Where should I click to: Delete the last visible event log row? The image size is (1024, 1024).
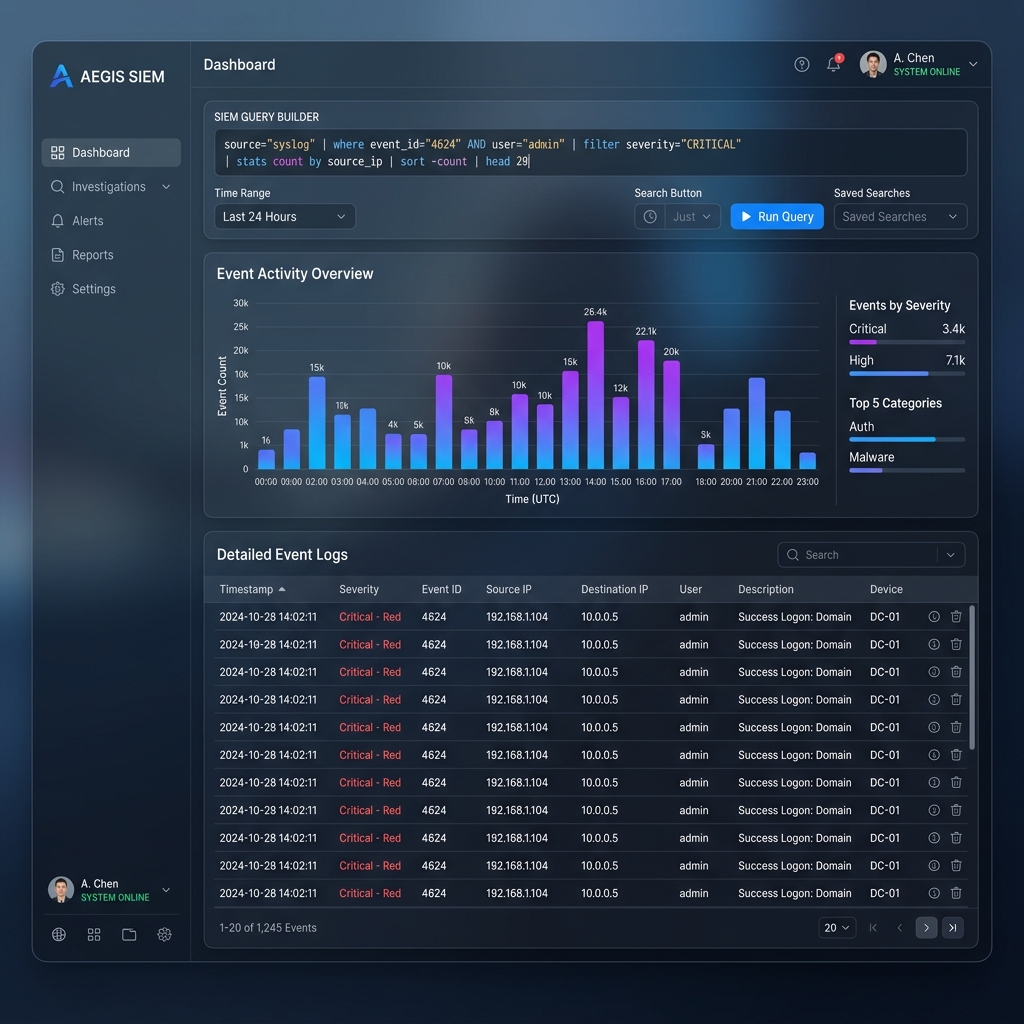coord(956,893)
